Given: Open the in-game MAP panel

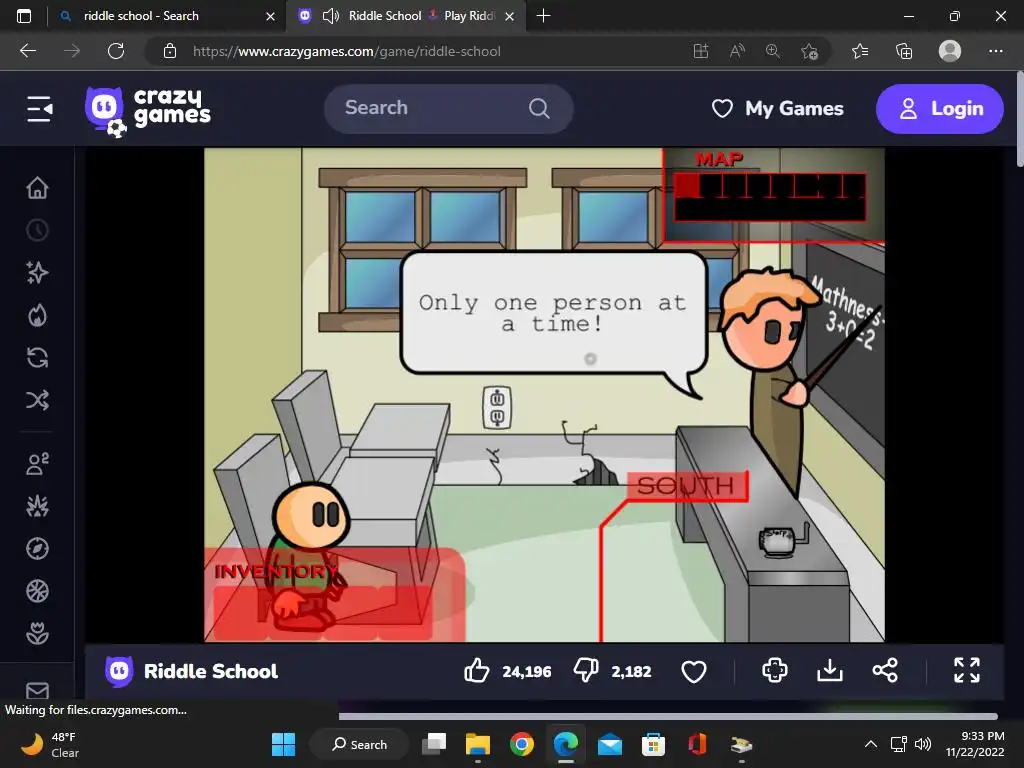Looking at the screenshot, I should pyautogui.click(x=773, y=195).
